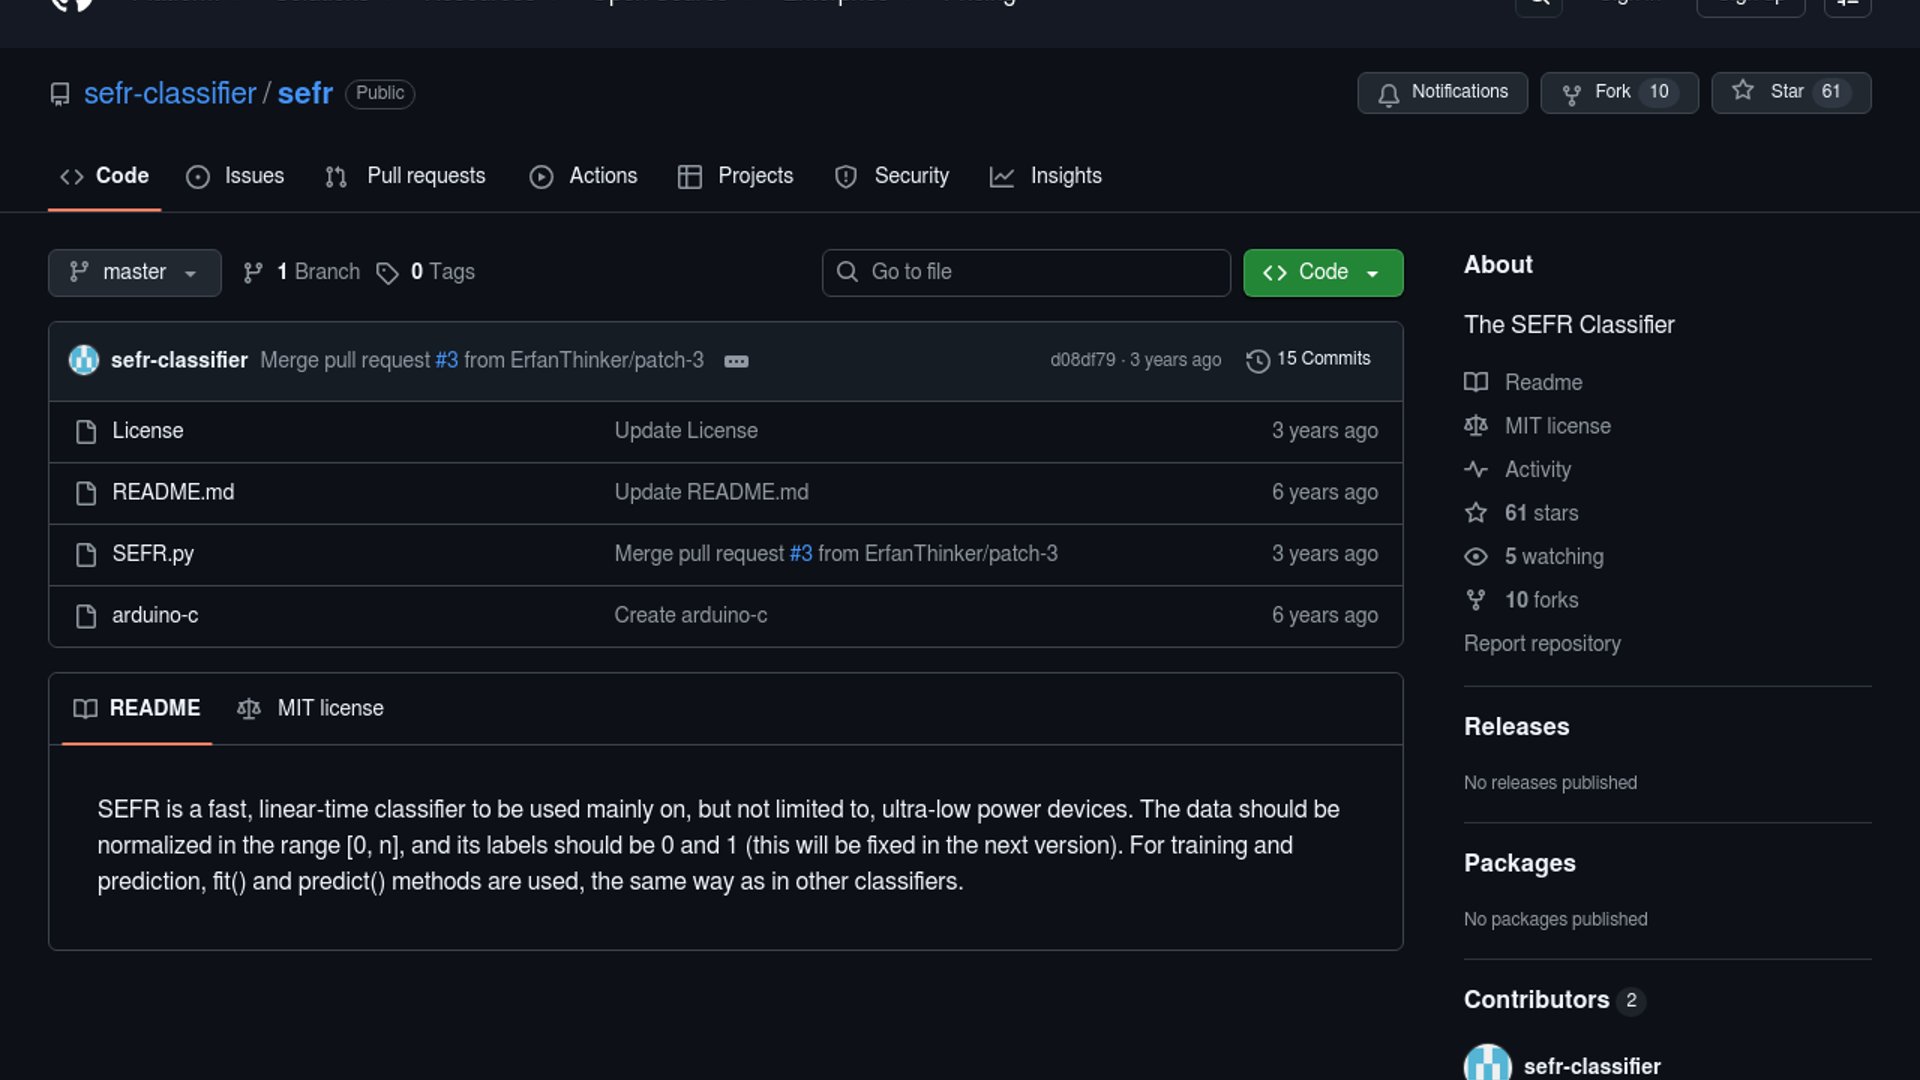Switch to the Issues tab
This screenshot has width=1920, height=1080.
pyautogui.click(x=236, y=176)
